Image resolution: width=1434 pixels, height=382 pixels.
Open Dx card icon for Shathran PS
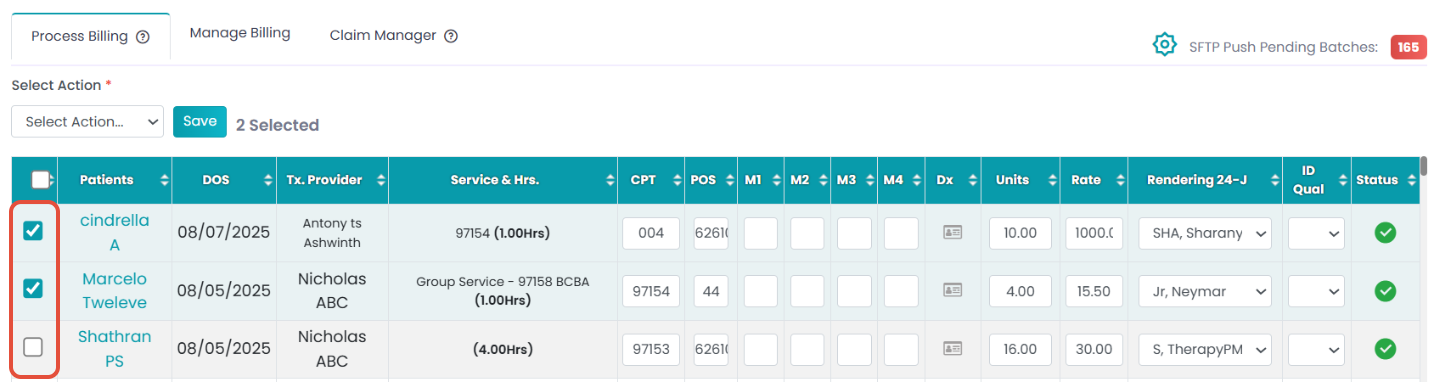tap(953, 349)
